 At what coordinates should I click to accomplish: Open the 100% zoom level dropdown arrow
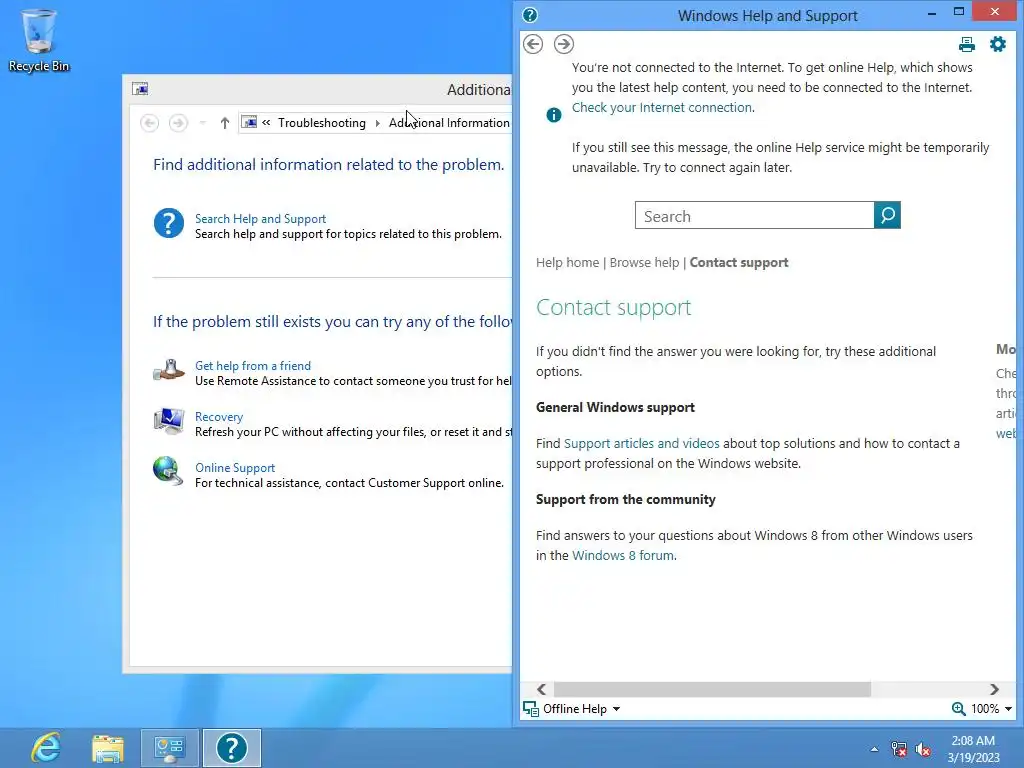pos(1008,709)
